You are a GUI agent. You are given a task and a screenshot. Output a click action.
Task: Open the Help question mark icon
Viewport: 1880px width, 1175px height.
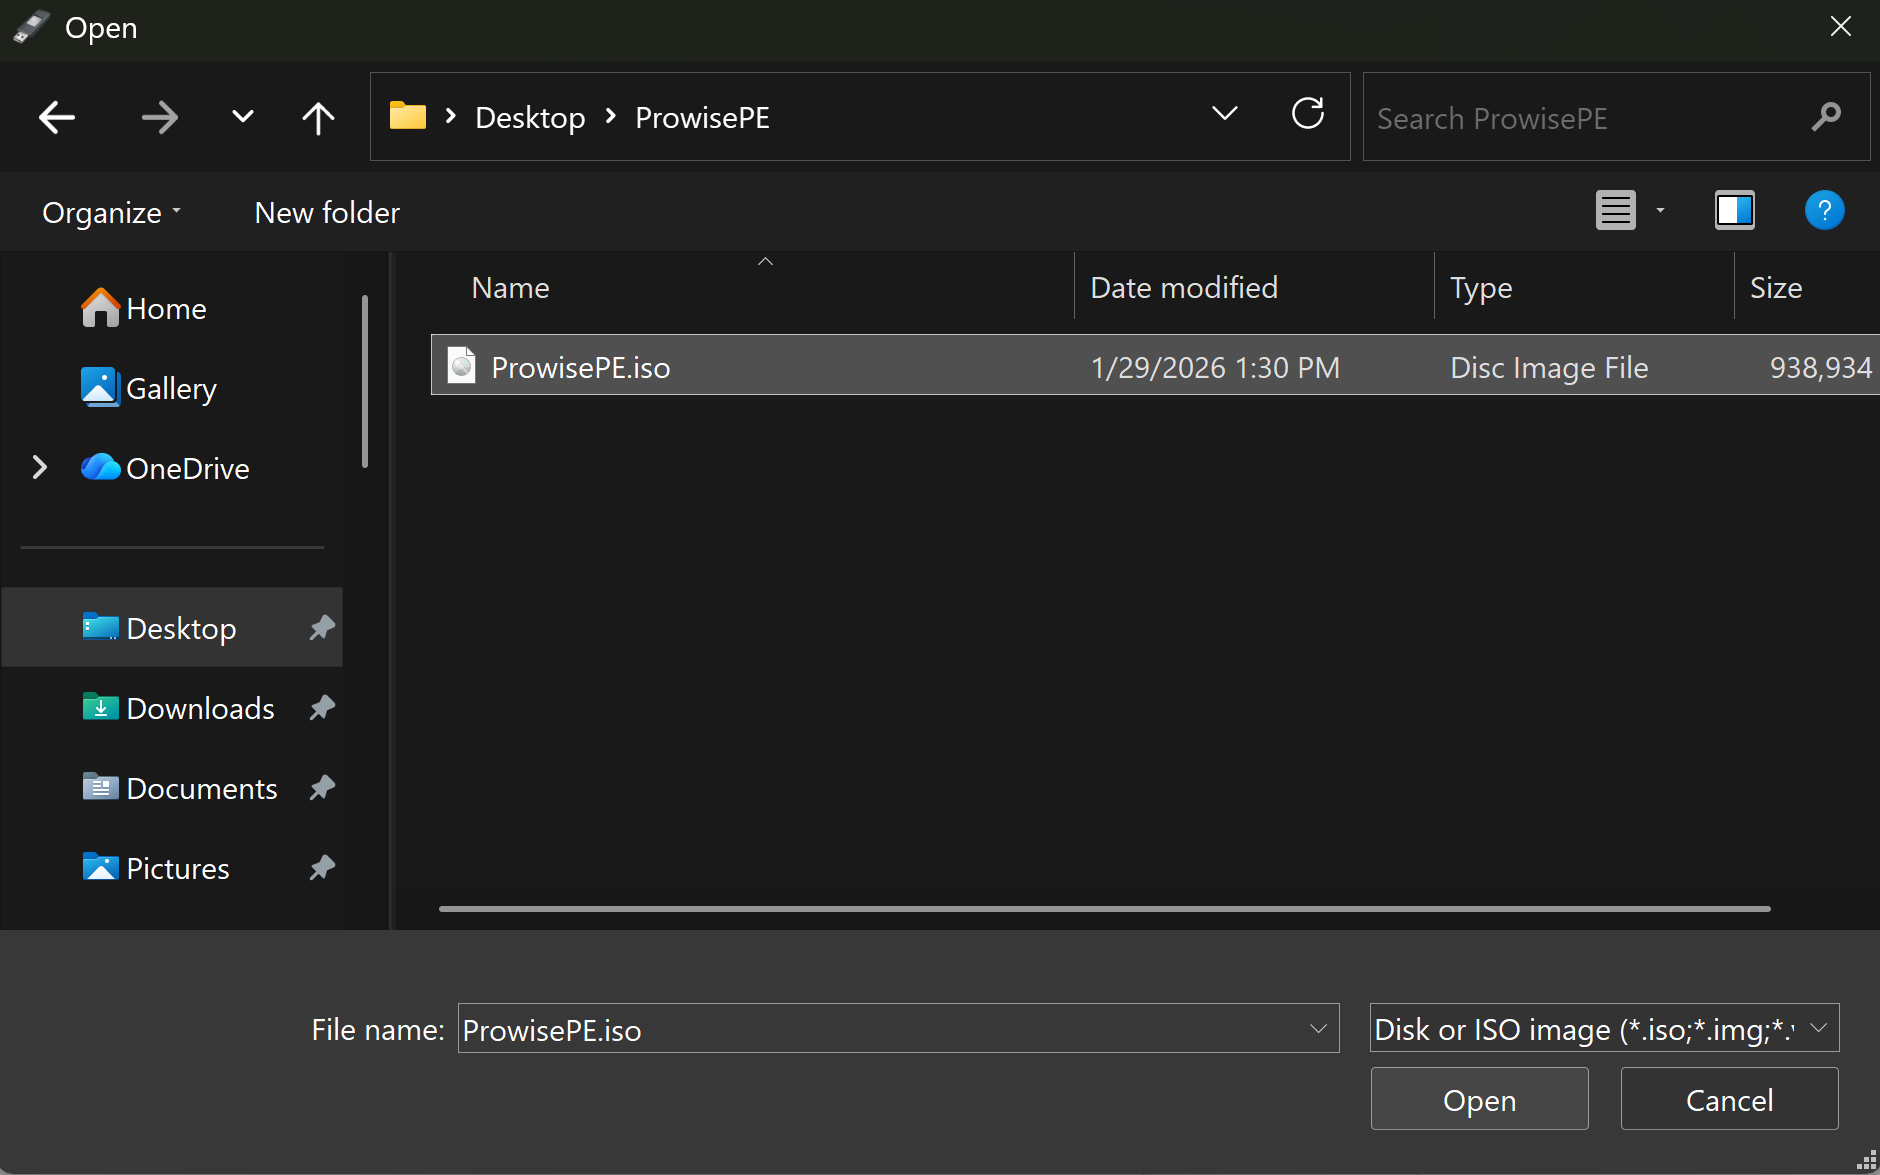tap(1823, 211)
